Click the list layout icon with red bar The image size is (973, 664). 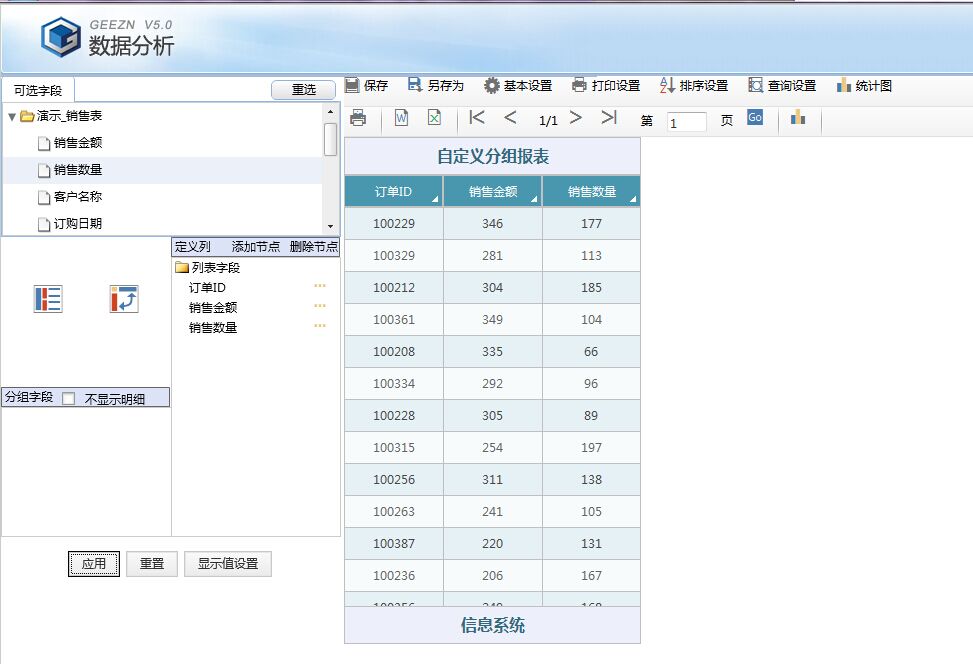[x=48, y=299]
